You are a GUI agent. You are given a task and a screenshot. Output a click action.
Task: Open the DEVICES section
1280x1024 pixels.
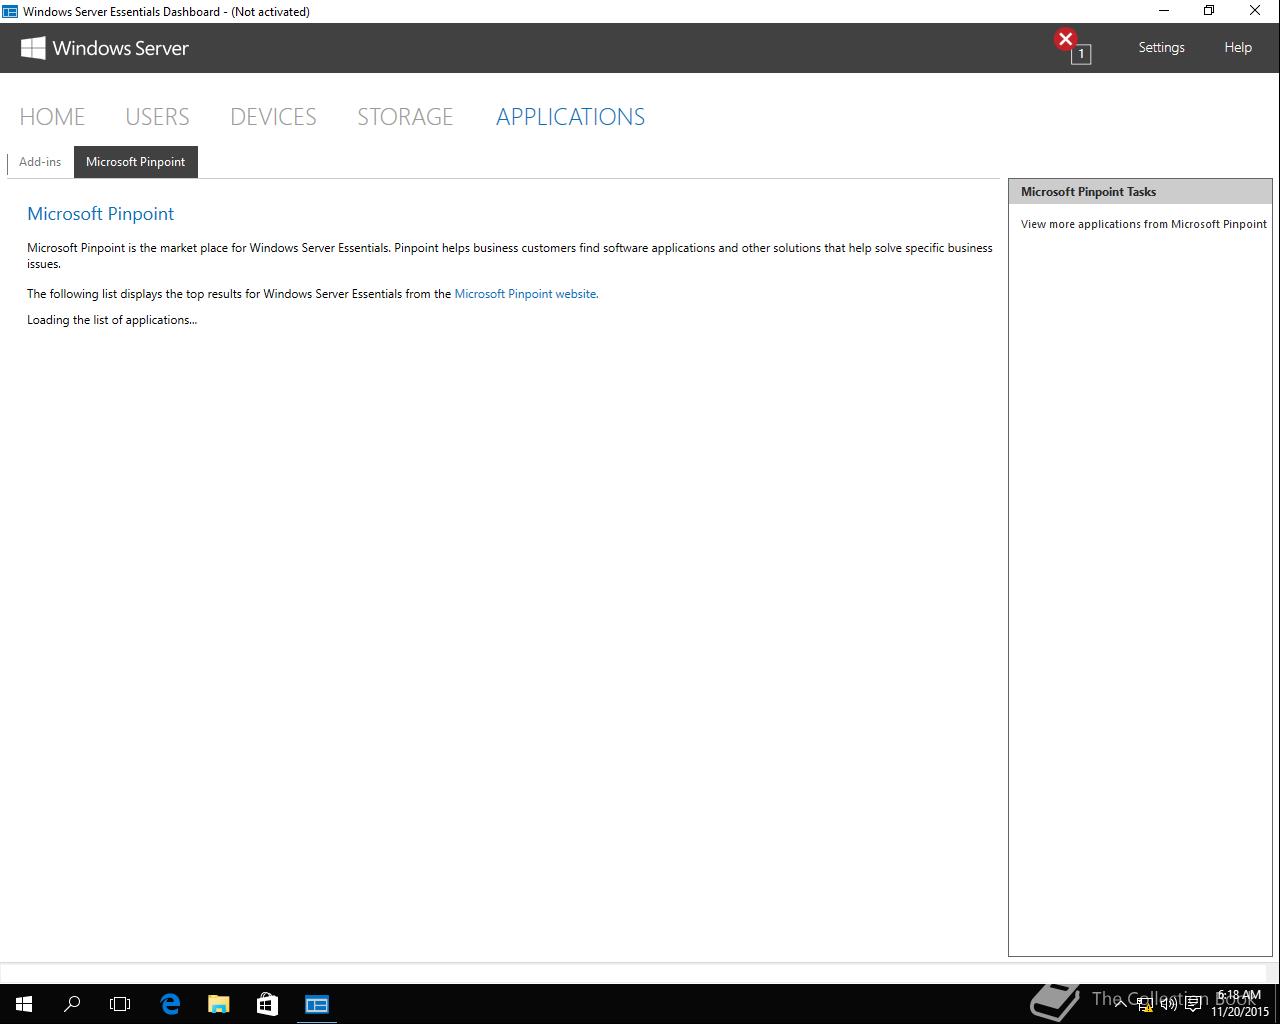tap(273, 117)
